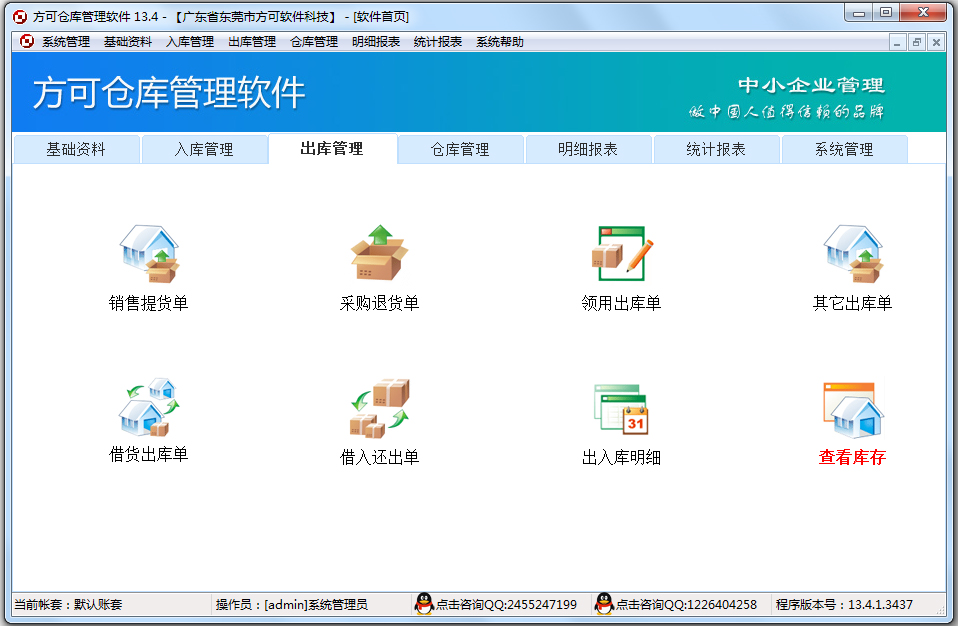Go to the 明细报表 tab
Image resolution: width=958 pixels, height=626 pixels.
click(x=588, y=150)
